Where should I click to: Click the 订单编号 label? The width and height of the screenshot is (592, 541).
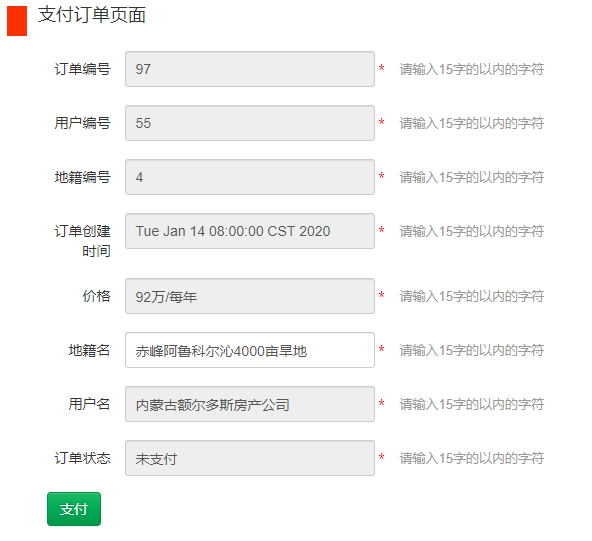pyautogui.click(x=82, y=69)
